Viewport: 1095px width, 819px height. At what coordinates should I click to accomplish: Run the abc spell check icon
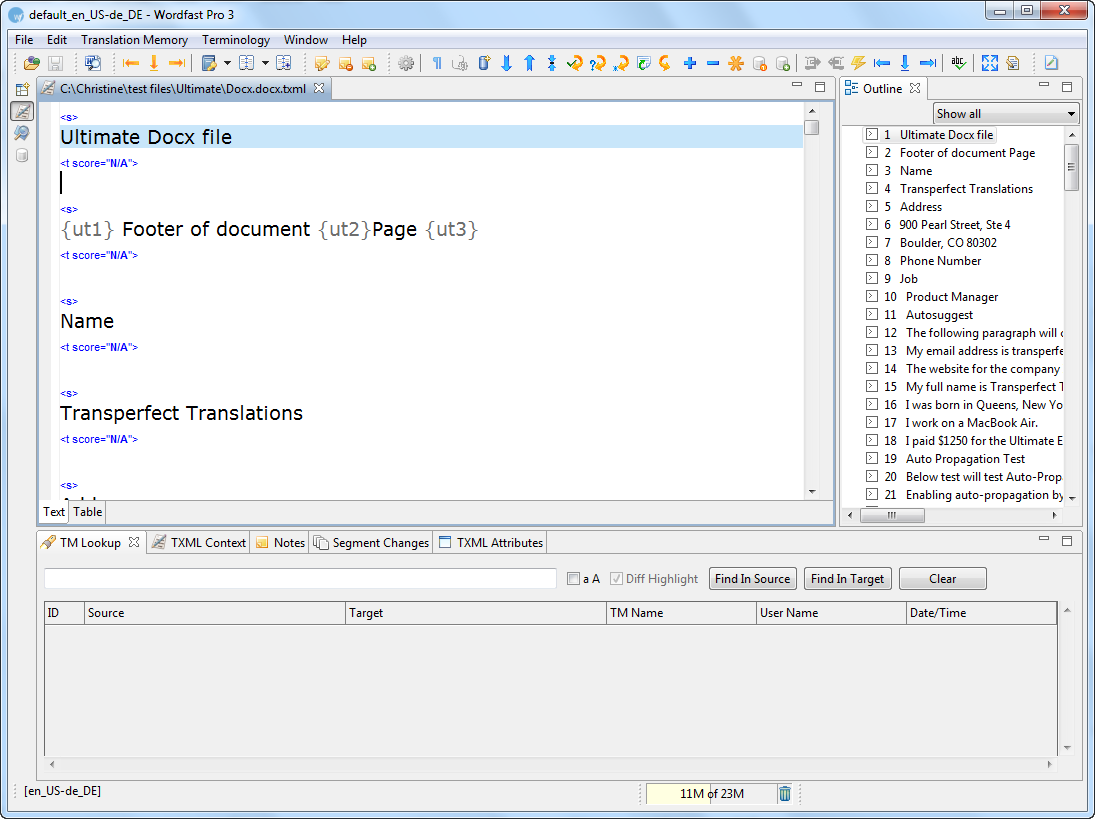959,64
